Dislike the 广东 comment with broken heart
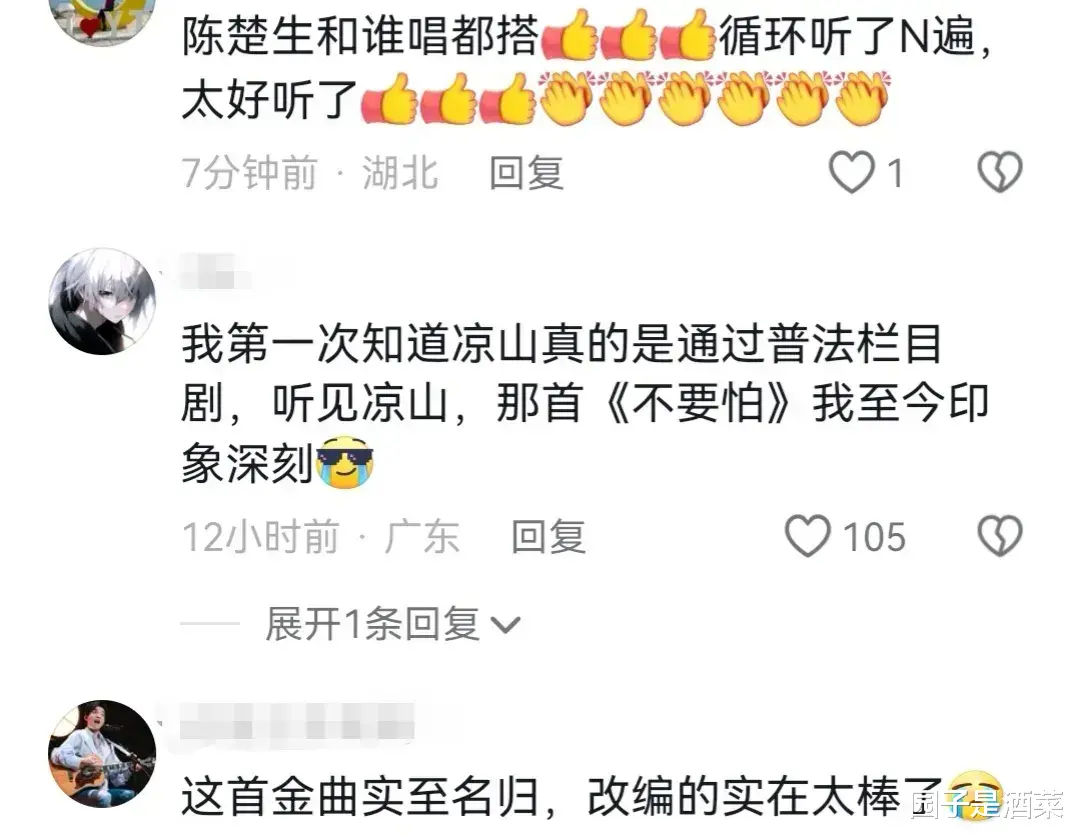Viewport: 1079px width, 839px height. click(1000, 536)
